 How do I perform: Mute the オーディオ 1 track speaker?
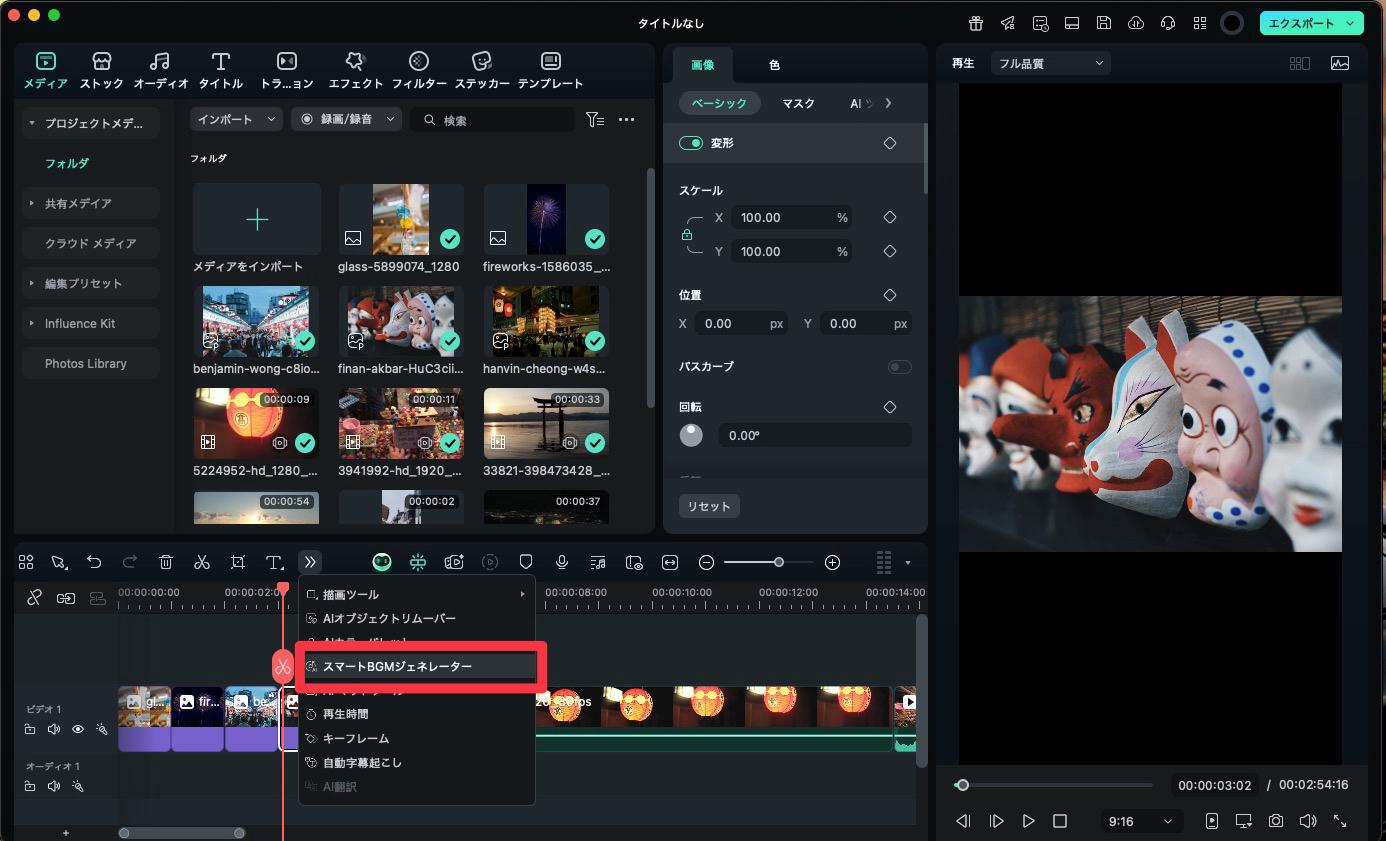pyautogui.click(x=54, y=786)
